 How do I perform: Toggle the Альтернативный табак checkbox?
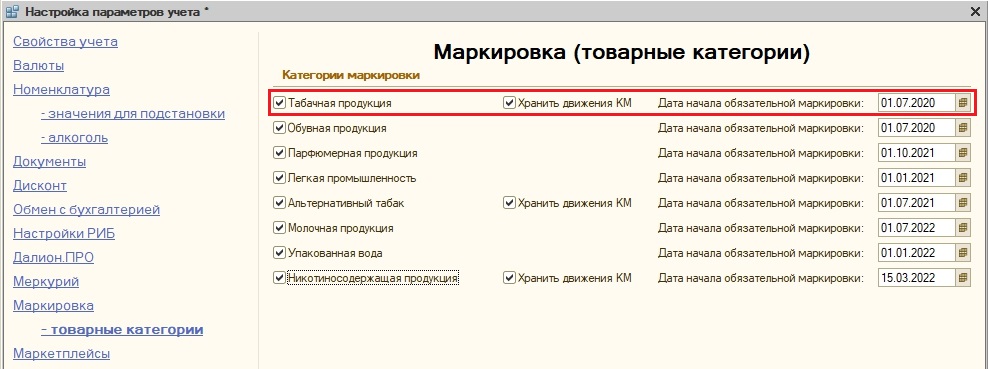(x=280, y=203)
